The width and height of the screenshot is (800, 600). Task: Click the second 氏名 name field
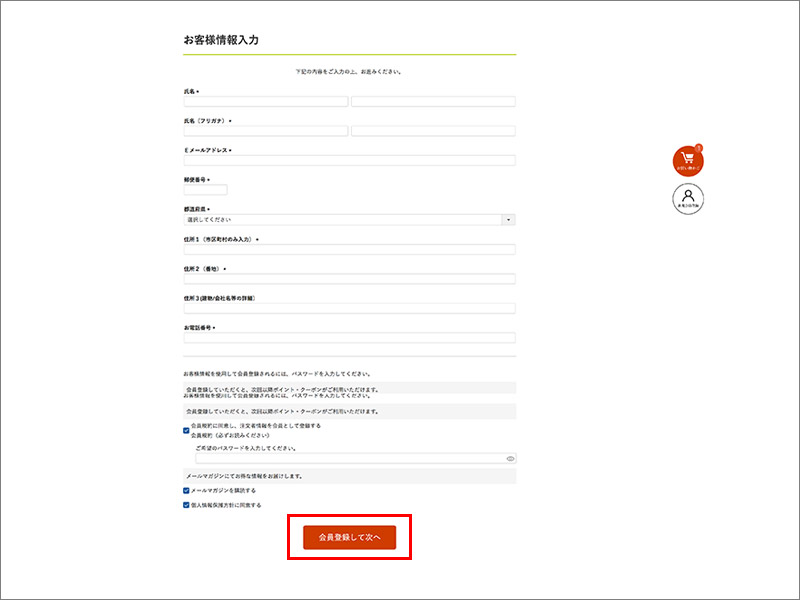pyautogui.click(x=433, y=101)
